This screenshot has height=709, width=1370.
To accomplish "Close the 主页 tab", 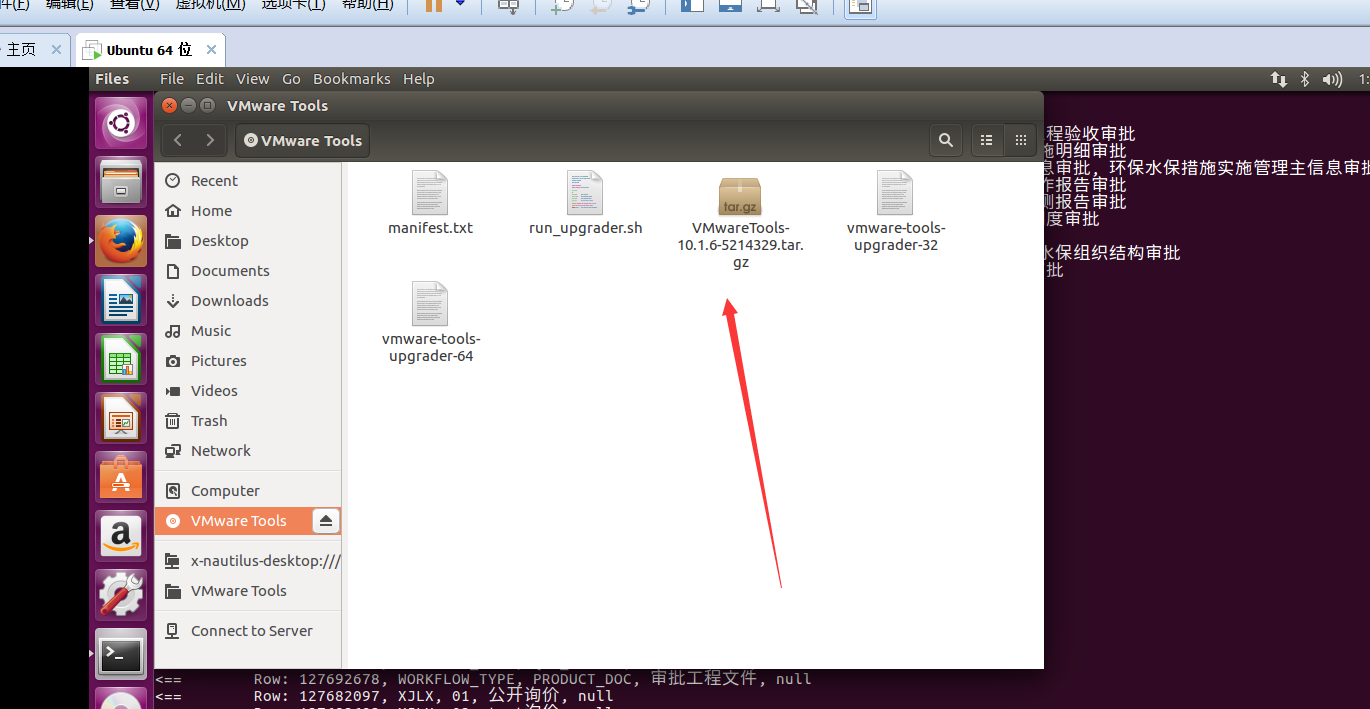I will pos(57,50).
